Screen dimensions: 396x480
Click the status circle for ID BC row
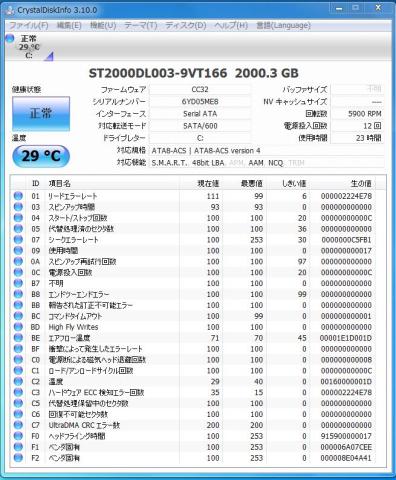coord(18,316)
